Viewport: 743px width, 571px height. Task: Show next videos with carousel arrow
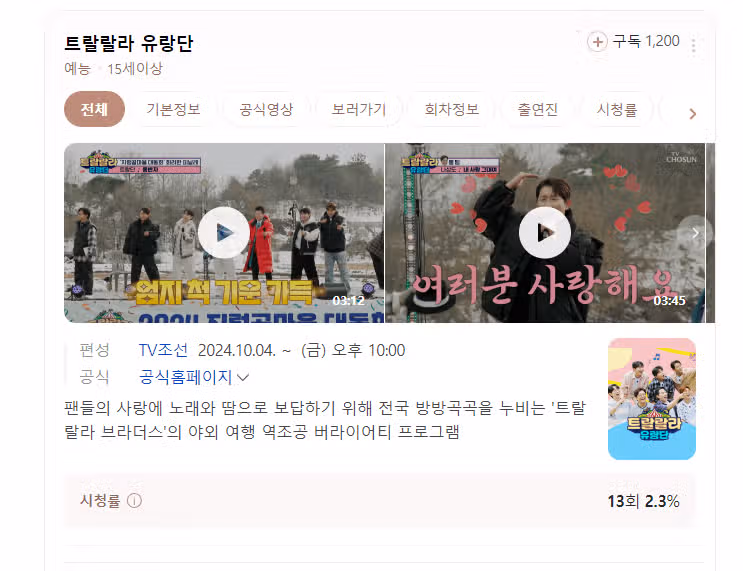tap(695, 233)
